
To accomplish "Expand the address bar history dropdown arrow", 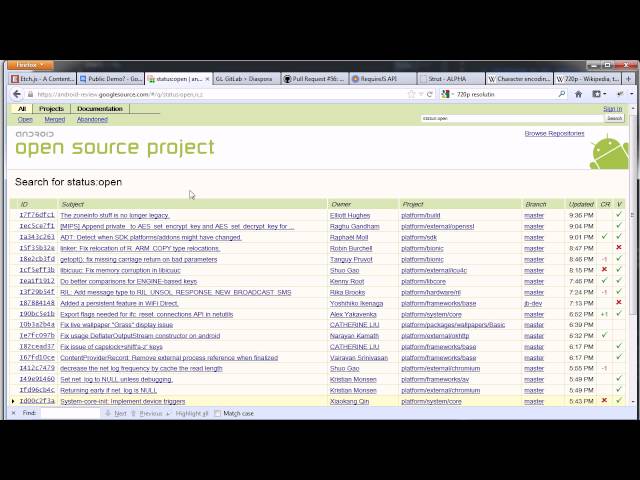I will (421, 94).
